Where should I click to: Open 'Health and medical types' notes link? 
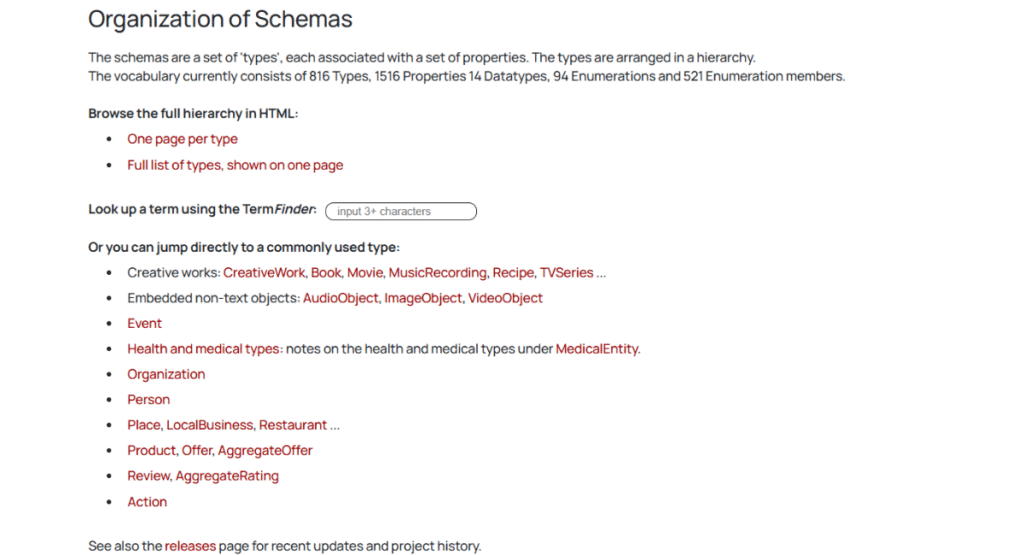(204, 349)
